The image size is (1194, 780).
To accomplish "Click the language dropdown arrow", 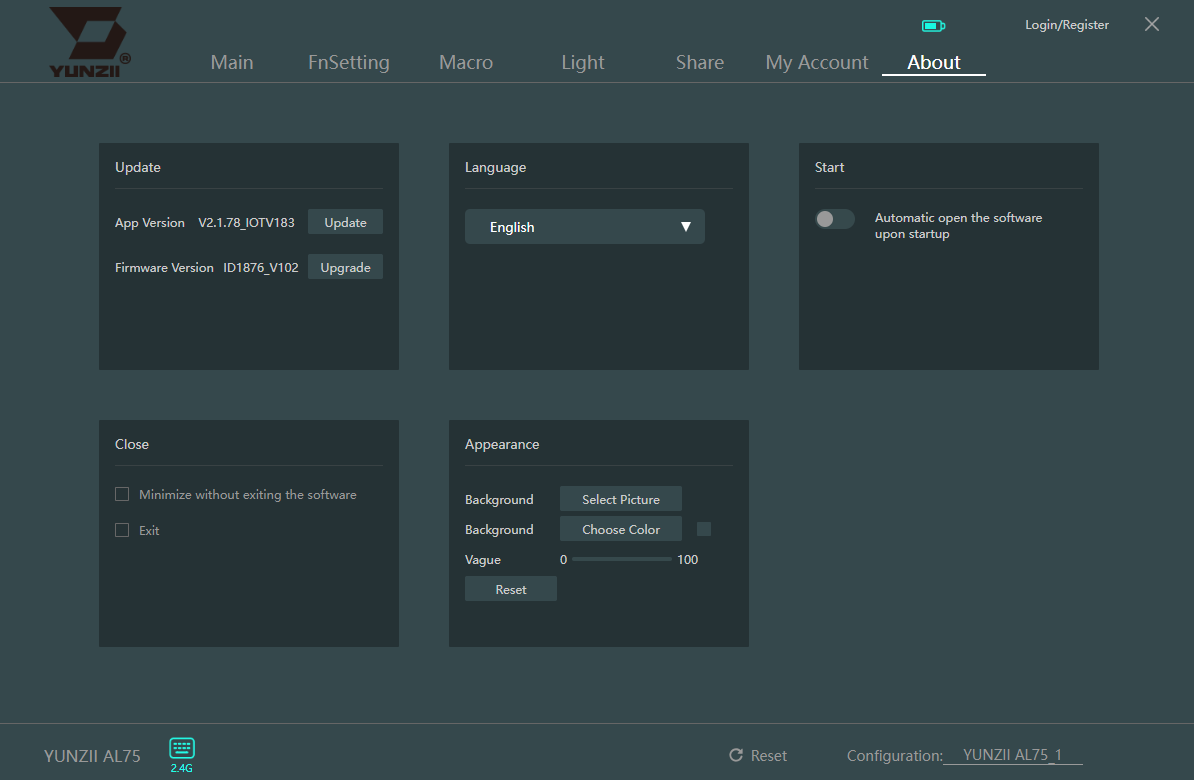I will 686,227.
